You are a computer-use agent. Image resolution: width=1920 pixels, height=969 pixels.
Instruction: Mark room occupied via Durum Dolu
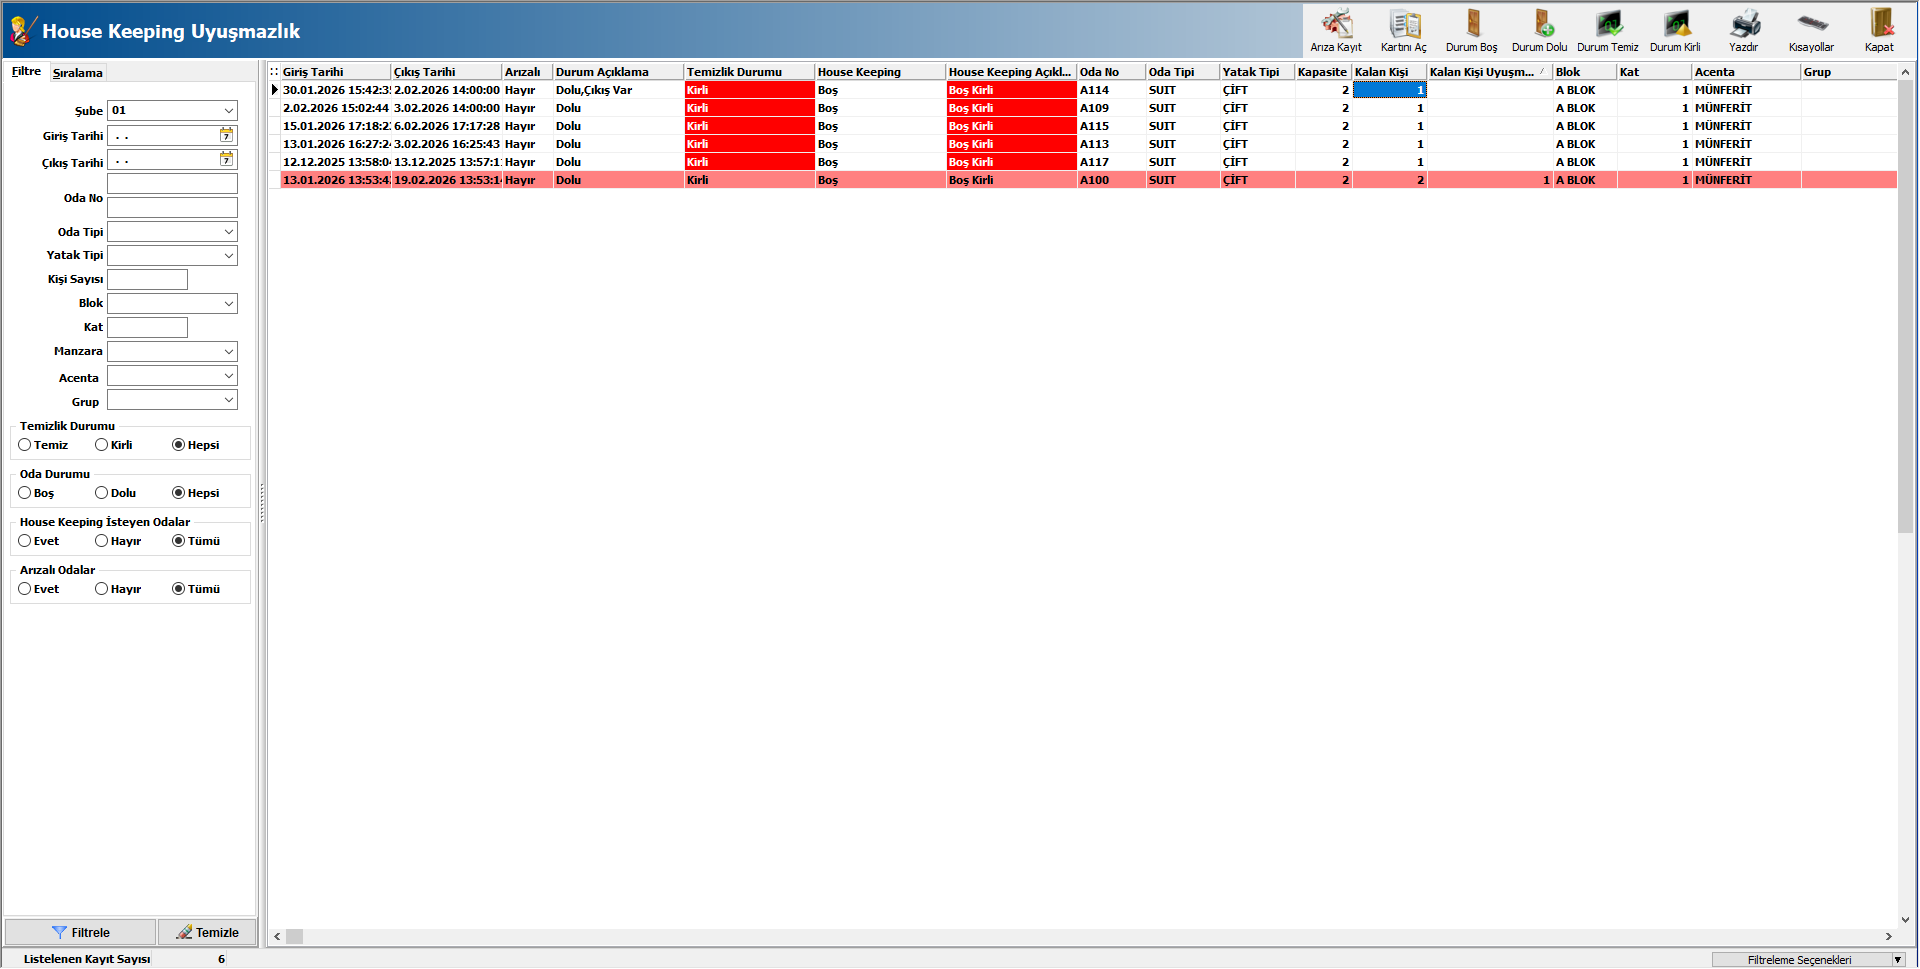click(x=1540, y=31)
